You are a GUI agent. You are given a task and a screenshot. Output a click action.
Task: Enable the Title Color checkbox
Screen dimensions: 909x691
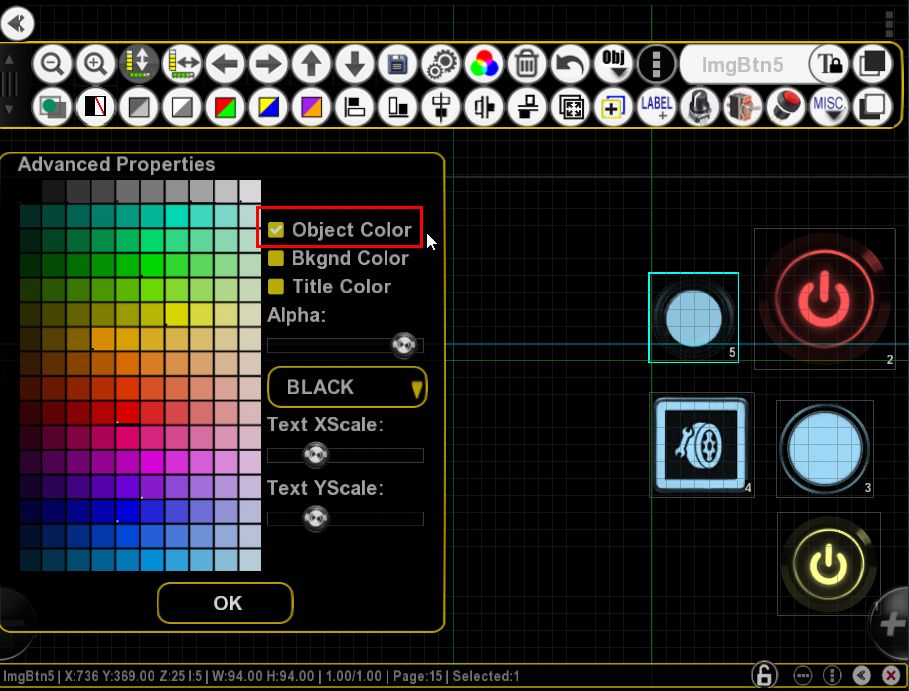276,286
